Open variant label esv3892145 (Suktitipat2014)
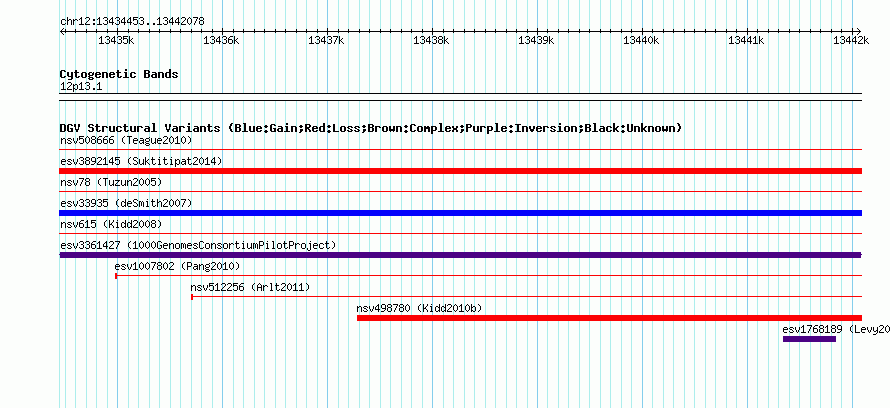This screenshot has height=408, width=890. pos(141,161)
